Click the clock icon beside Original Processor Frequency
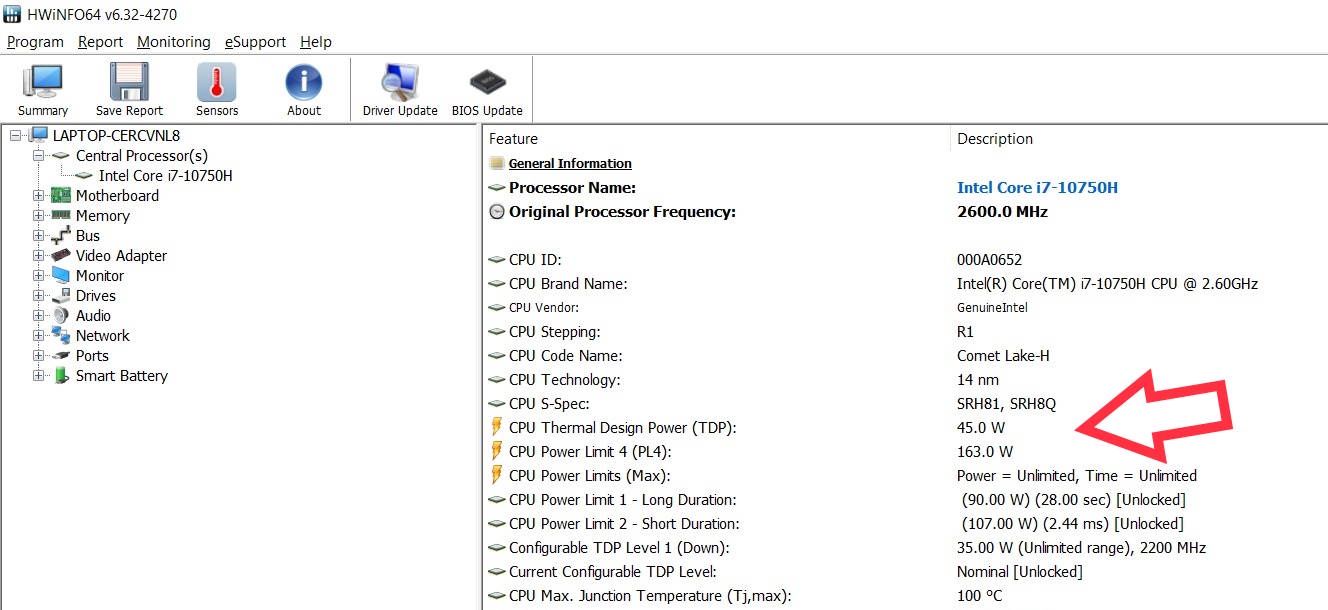This screenshot has height=610, width=1328. (x=497, y=212)
